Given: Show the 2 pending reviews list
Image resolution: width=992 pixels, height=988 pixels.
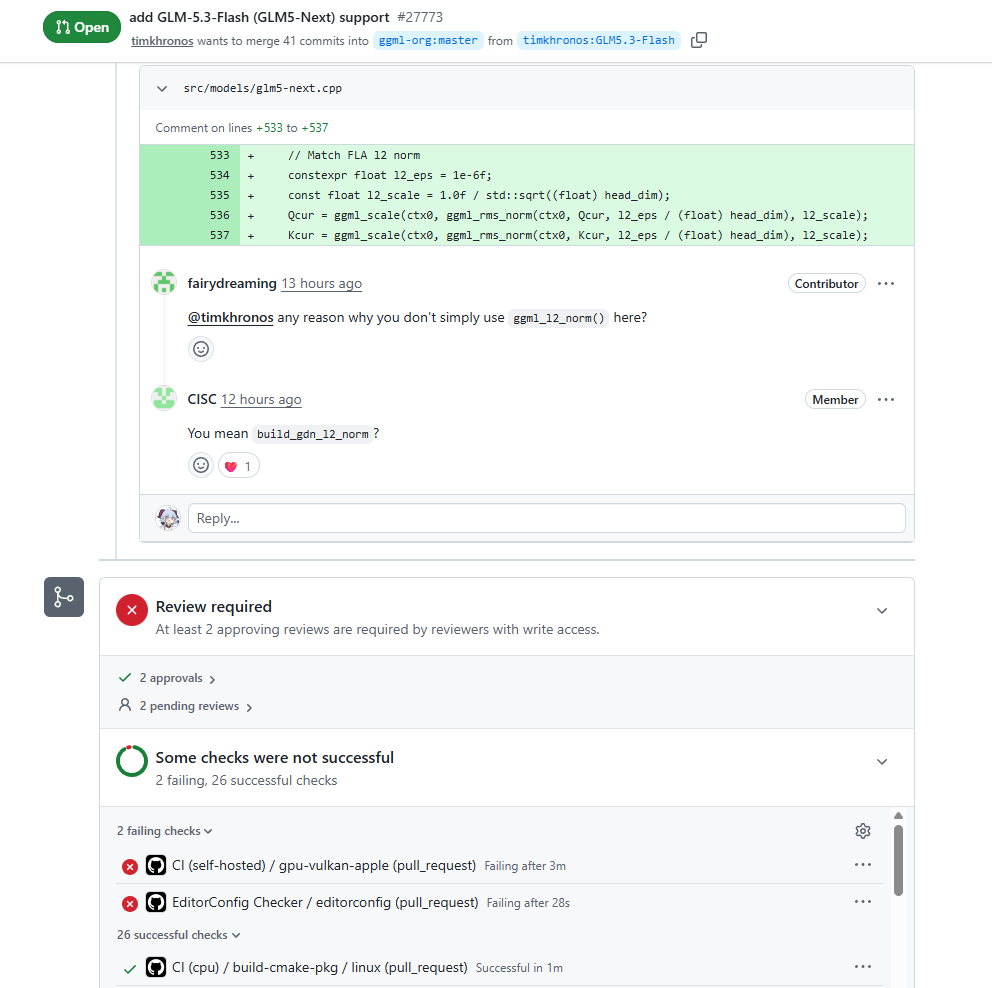Looking at the screenshot, I should [195, 706].
